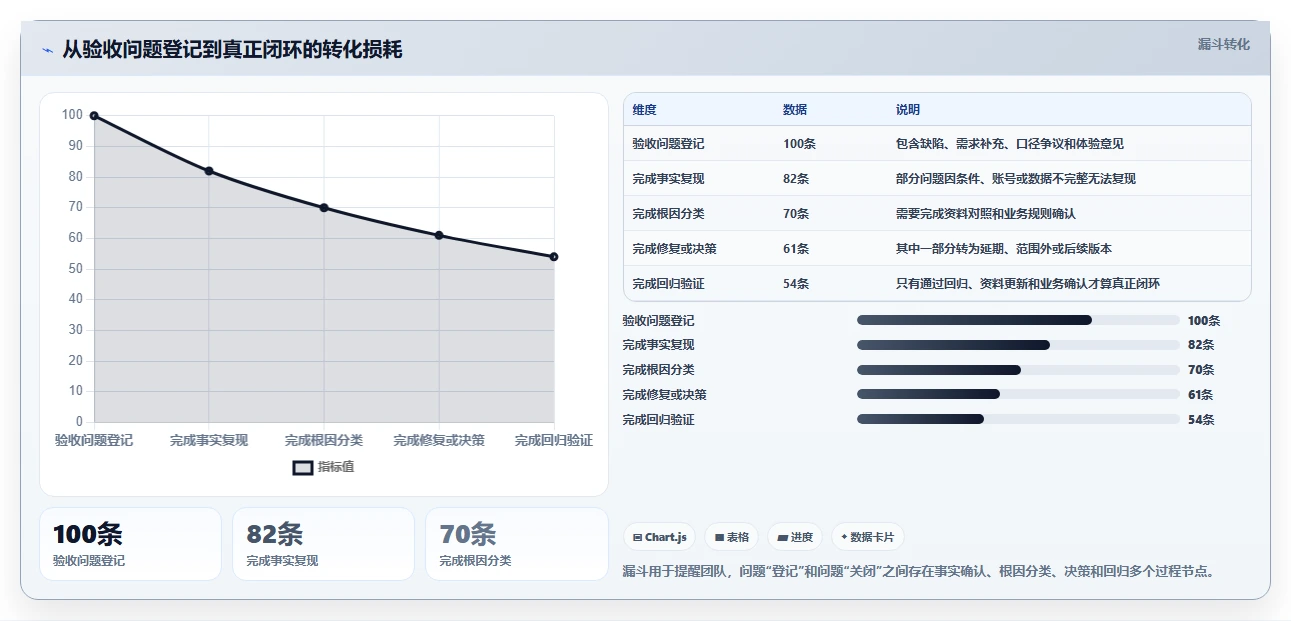Click the 完成根因分类 label in the progress list
The image size is (1291, 621).
[x=658, y=370]
